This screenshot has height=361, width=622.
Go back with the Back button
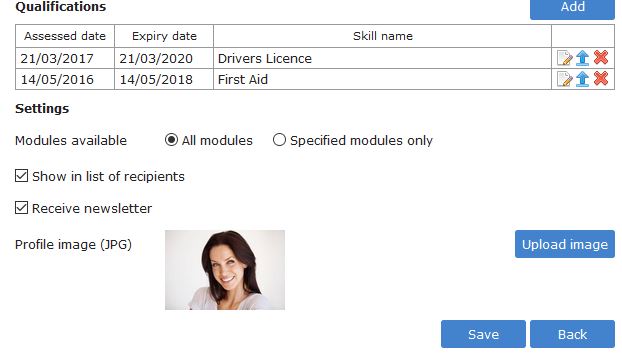coord(572,334)
